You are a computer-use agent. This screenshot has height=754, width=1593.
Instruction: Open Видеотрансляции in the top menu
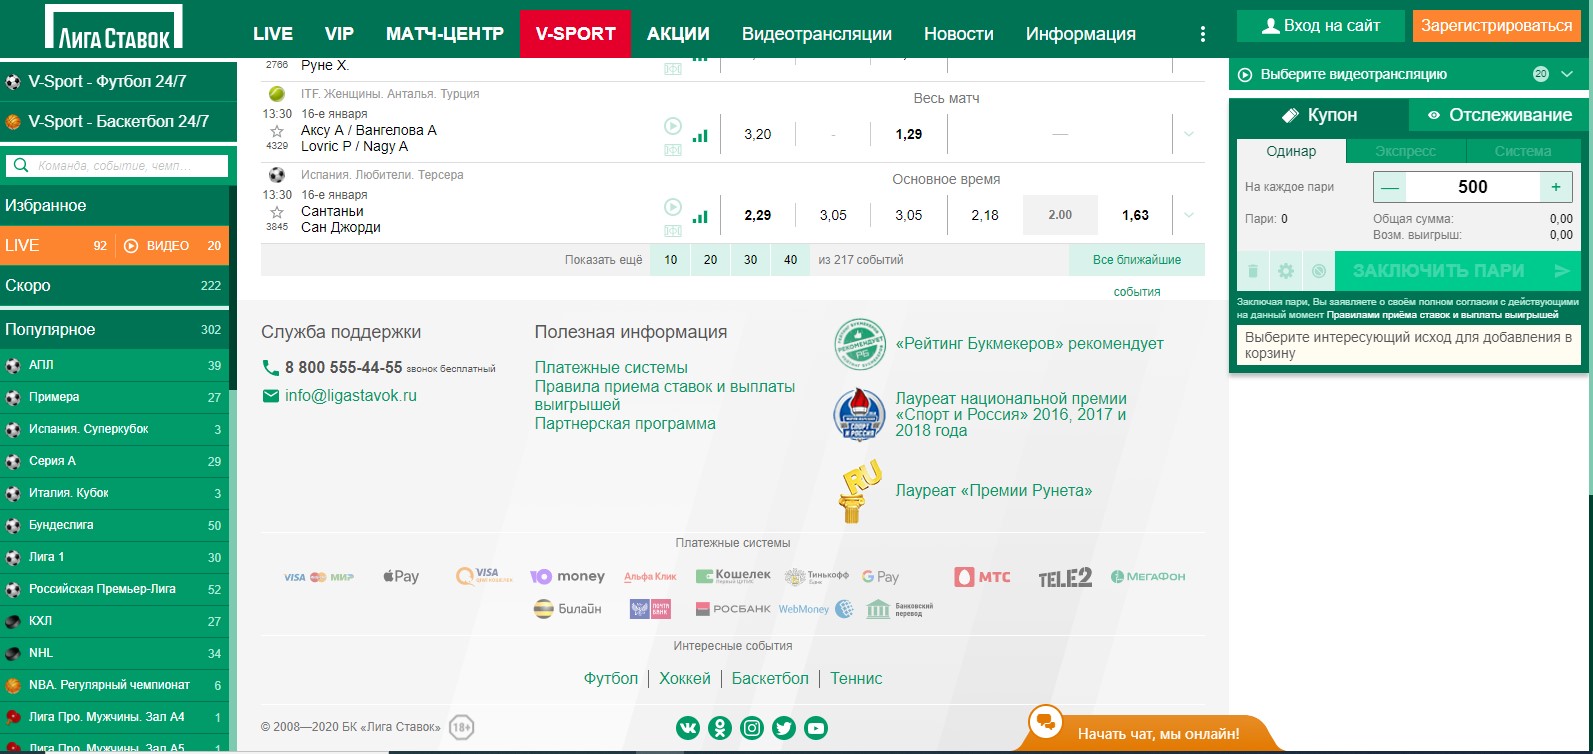click(817, 34)
